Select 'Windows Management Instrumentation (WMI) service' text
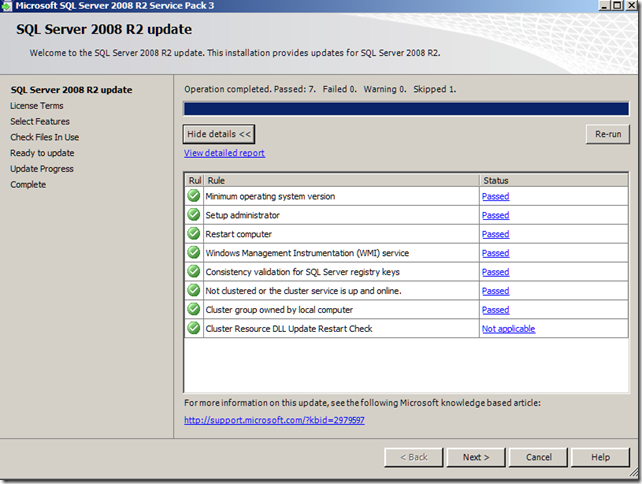The image size is (642, 484). pyautogui.click(x=307, y=253)
